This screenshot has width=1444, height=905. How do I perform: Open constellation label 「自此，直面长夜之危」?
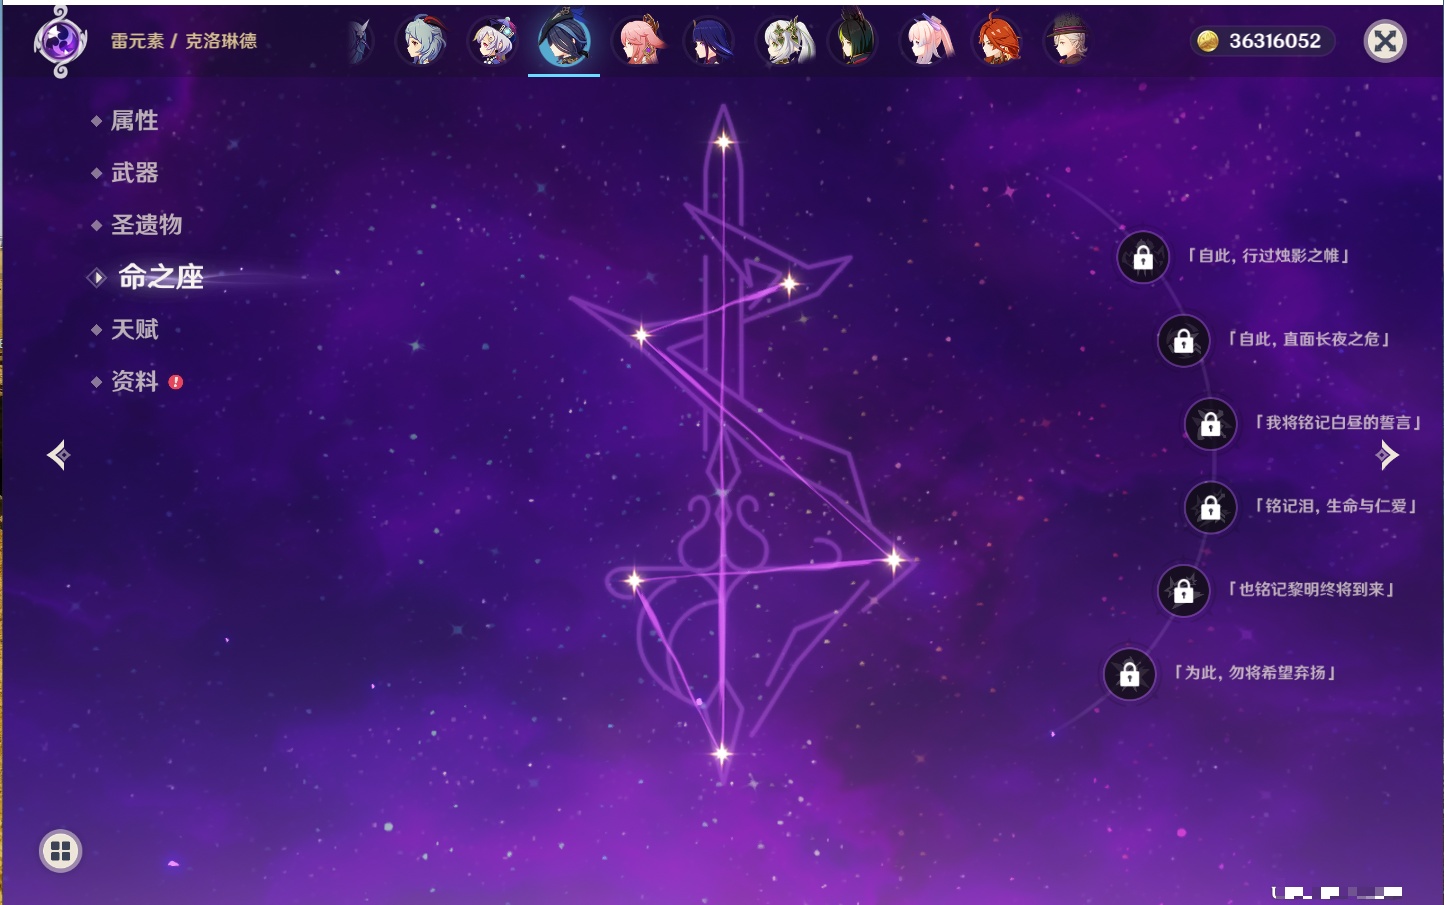click(x=1309, y=339)
